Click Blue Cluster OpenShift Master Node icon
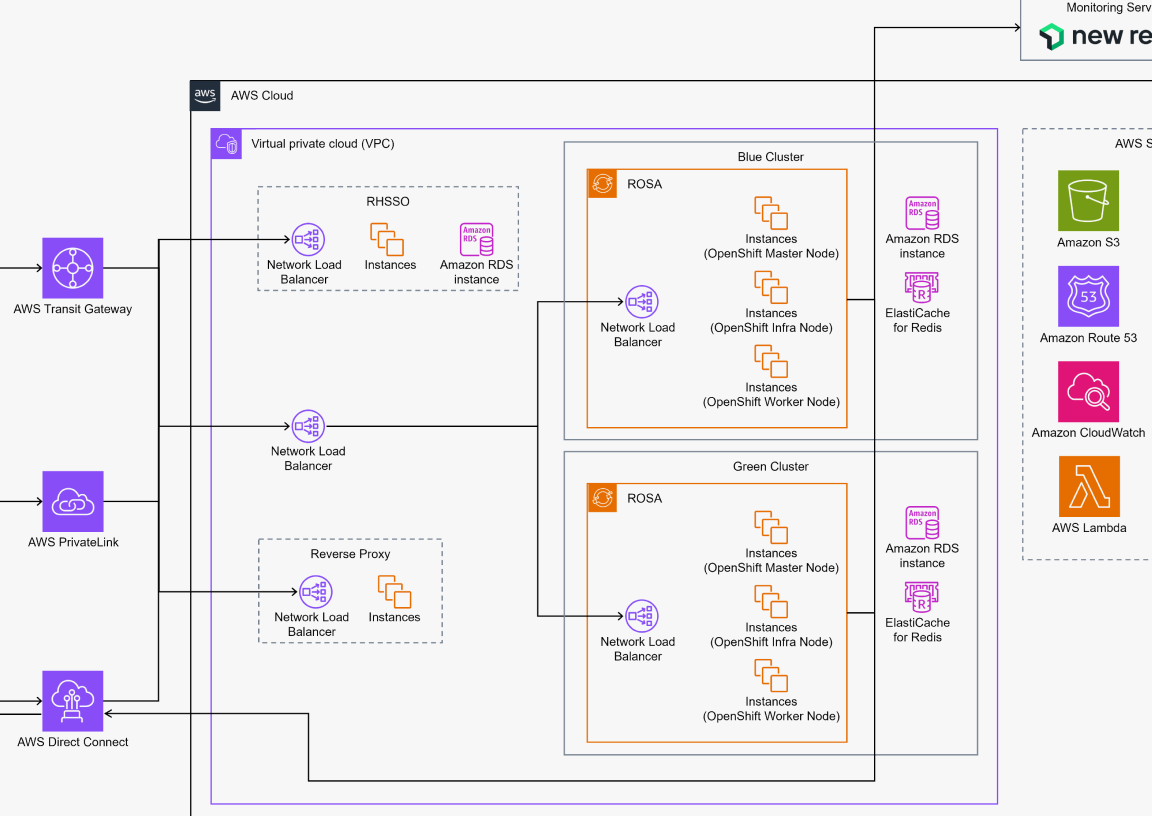The height and width of the screenshot is (816, 1152). click(771, 213)
